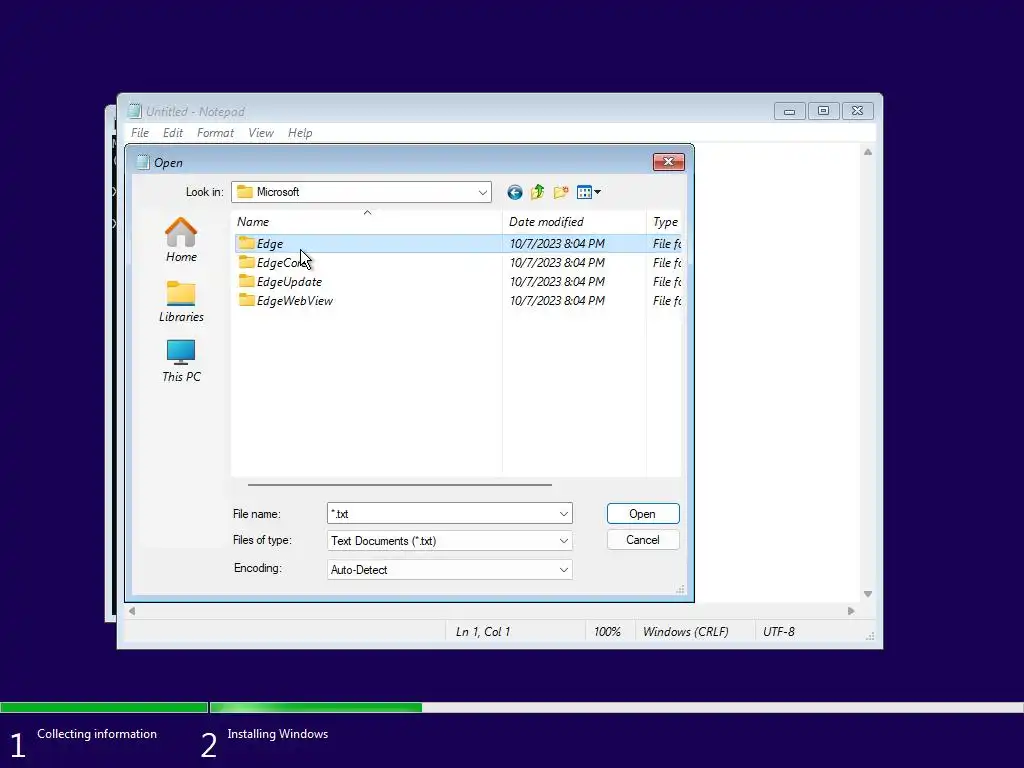The height and width of the screenshot is (768, 1024).
Task: Click the Notepad icon in the Open dialog's title bar
Action: click(x=142, y=163)
